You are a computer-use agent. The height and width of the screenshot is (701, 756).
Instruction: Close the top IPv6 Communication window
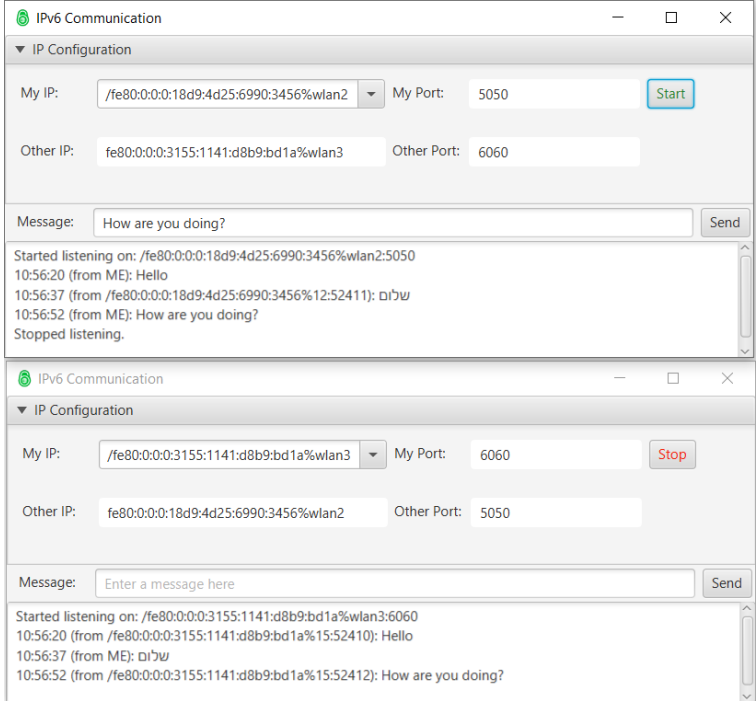[725, 17]
